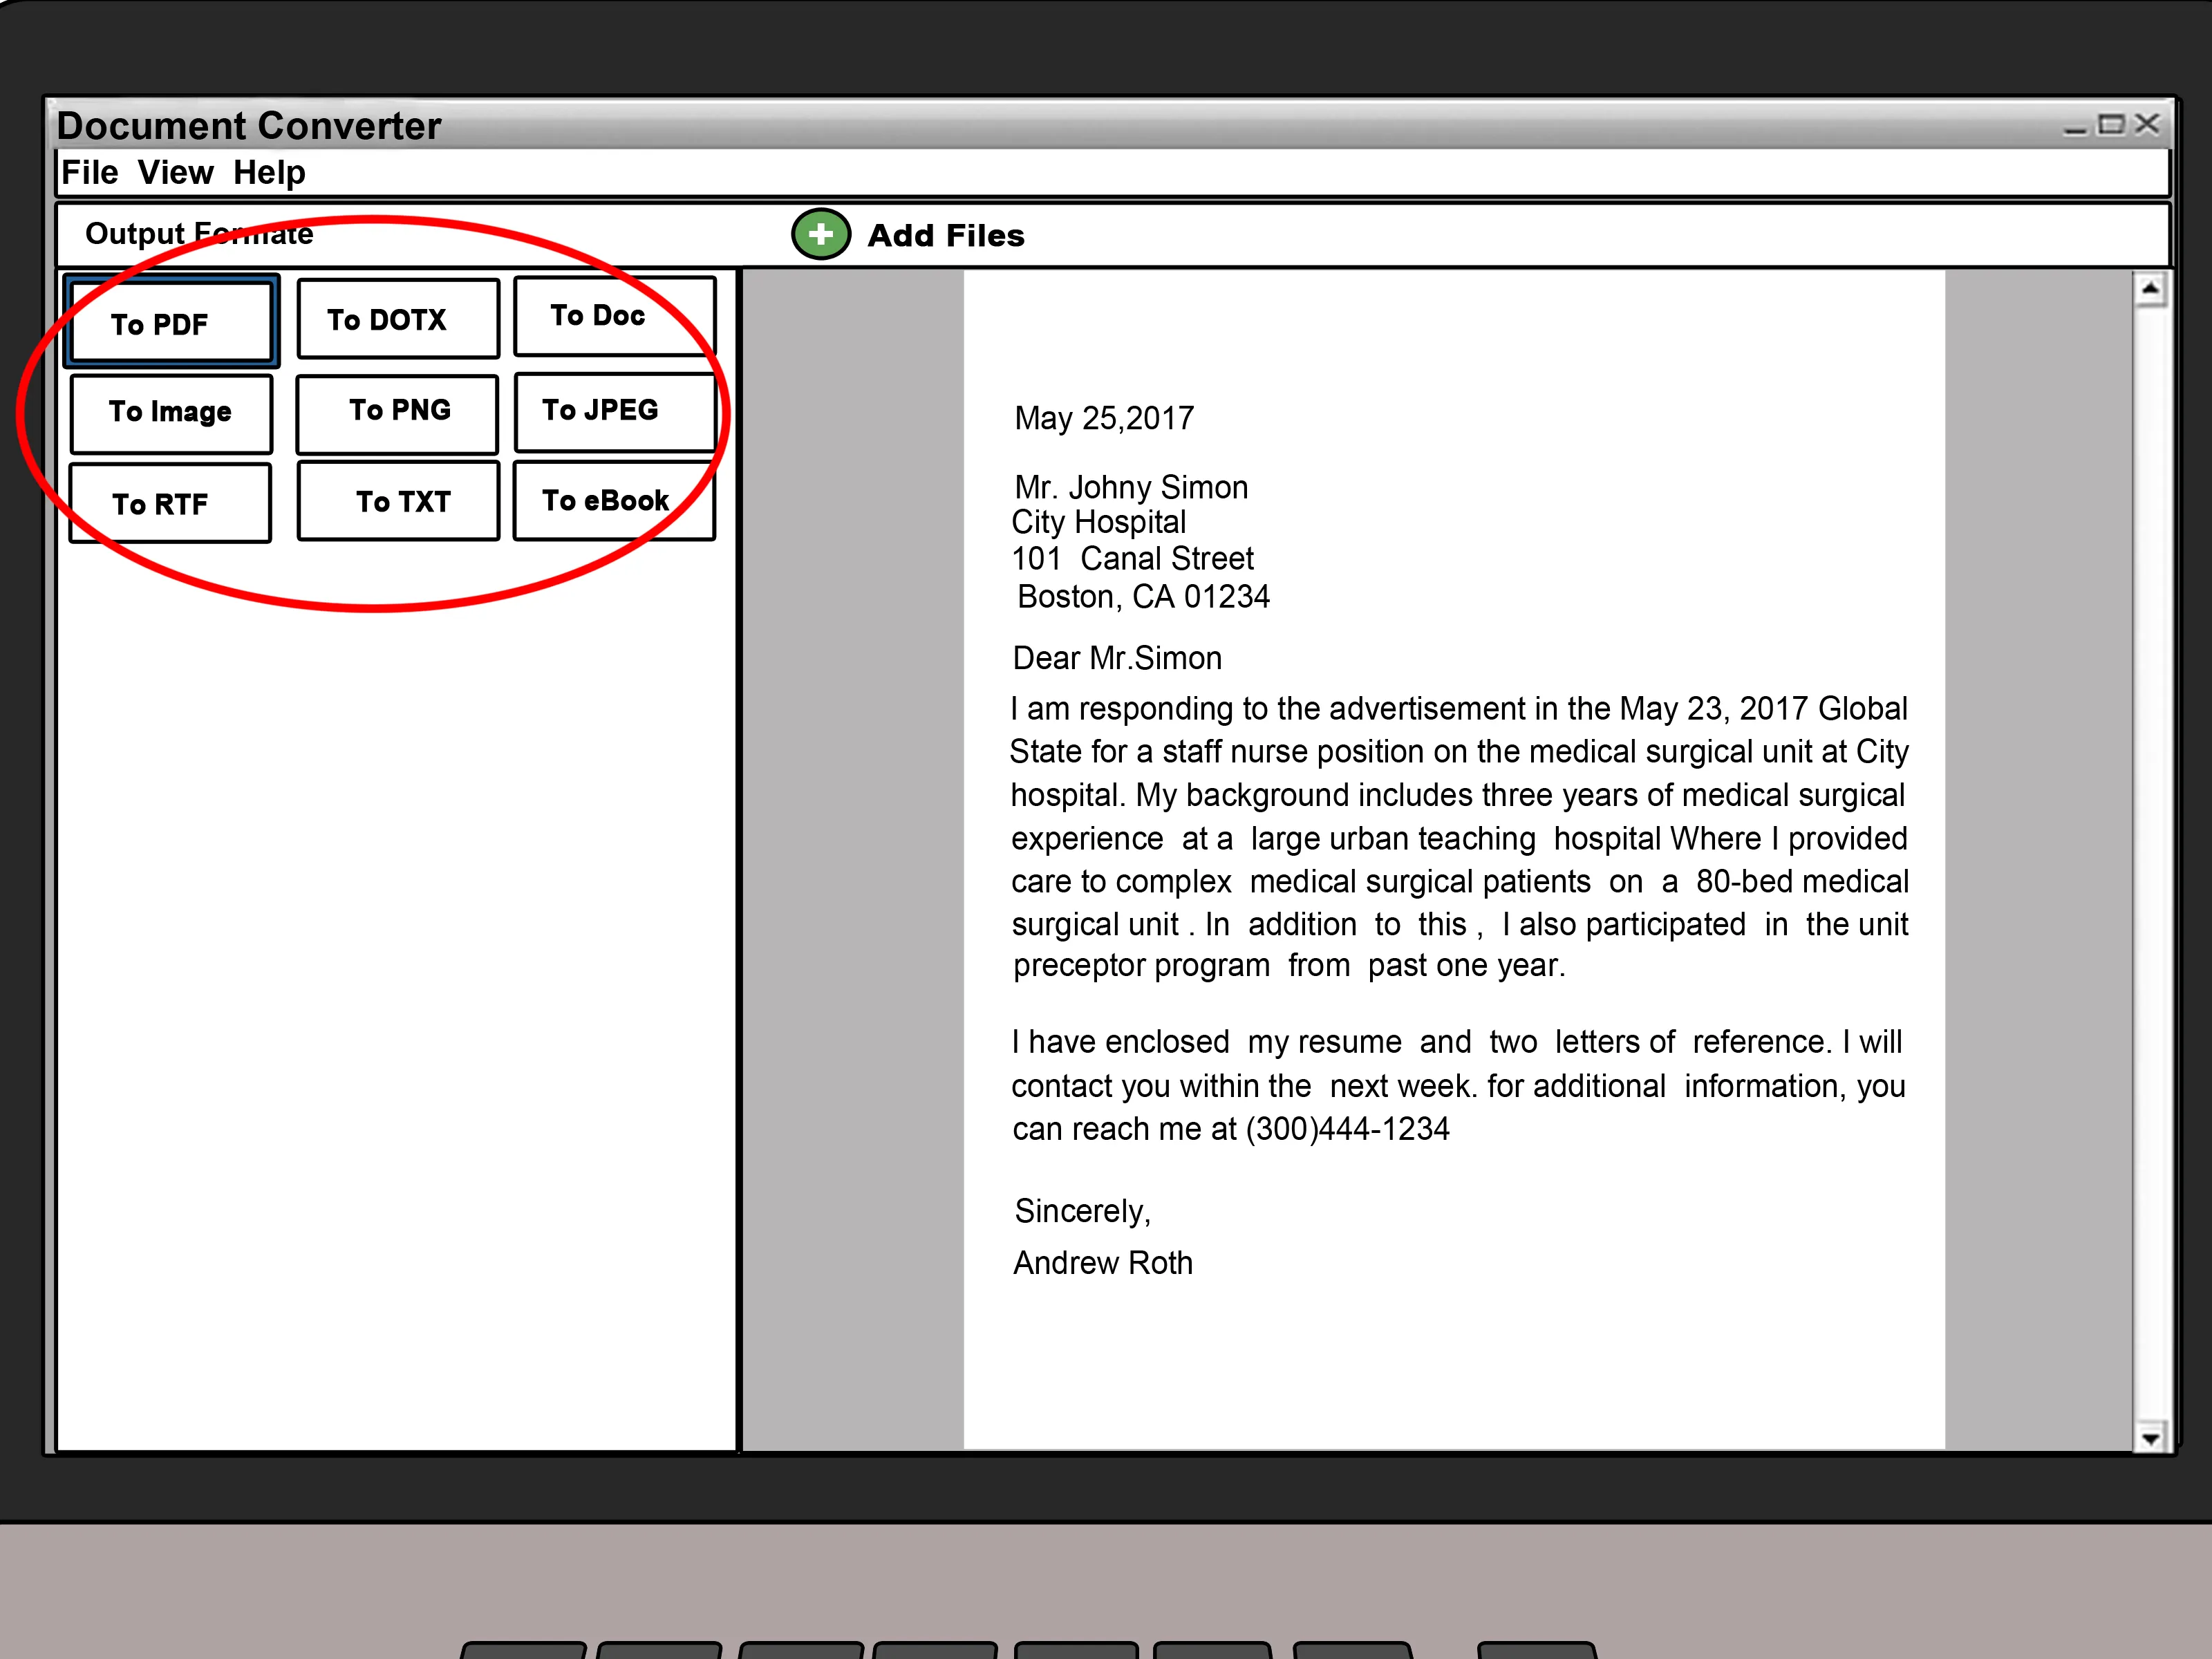Click the letter body in document preview
The height and width of the screenshot is (1659, 2212).
click(1457, 837)
